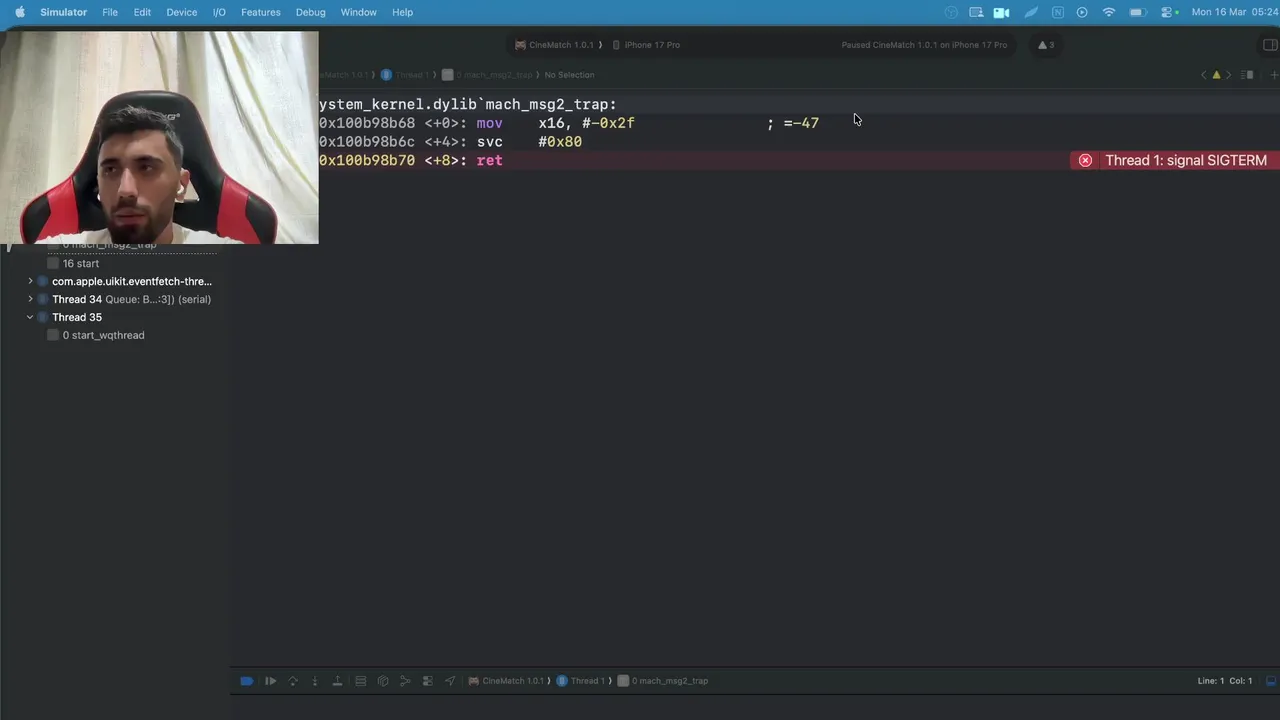Open the Edit menu
This screenshot has height=720, width=1280.
[142, 12]
